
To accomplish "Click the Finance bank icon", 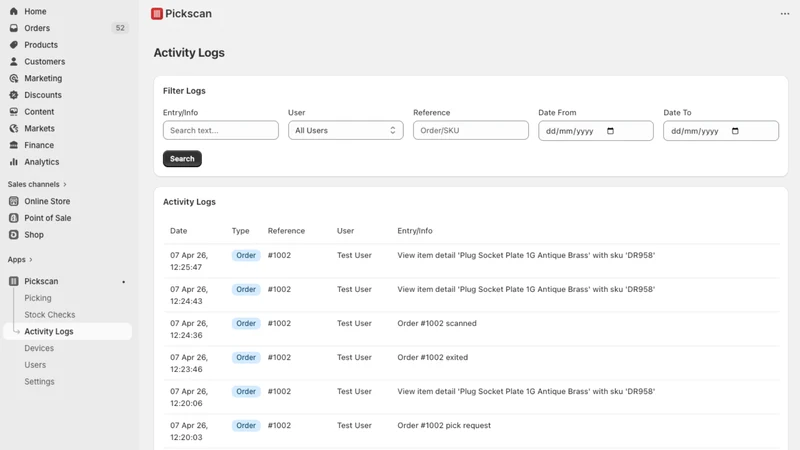I will 14,145.
